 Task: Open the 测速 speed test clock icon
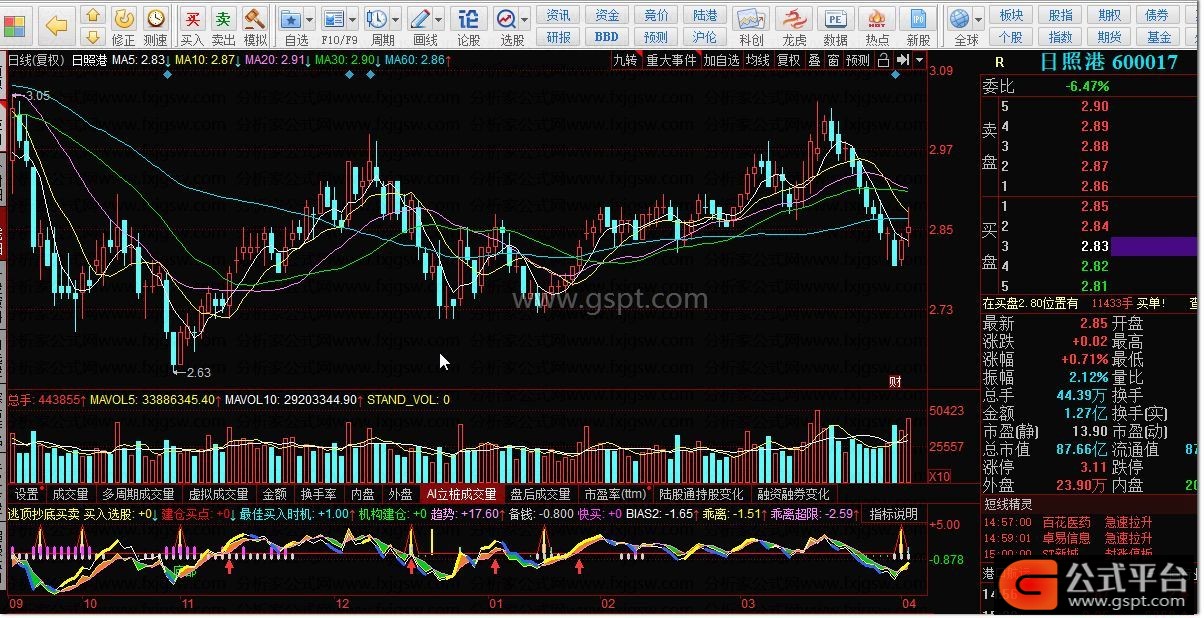(x=155, y=26)
